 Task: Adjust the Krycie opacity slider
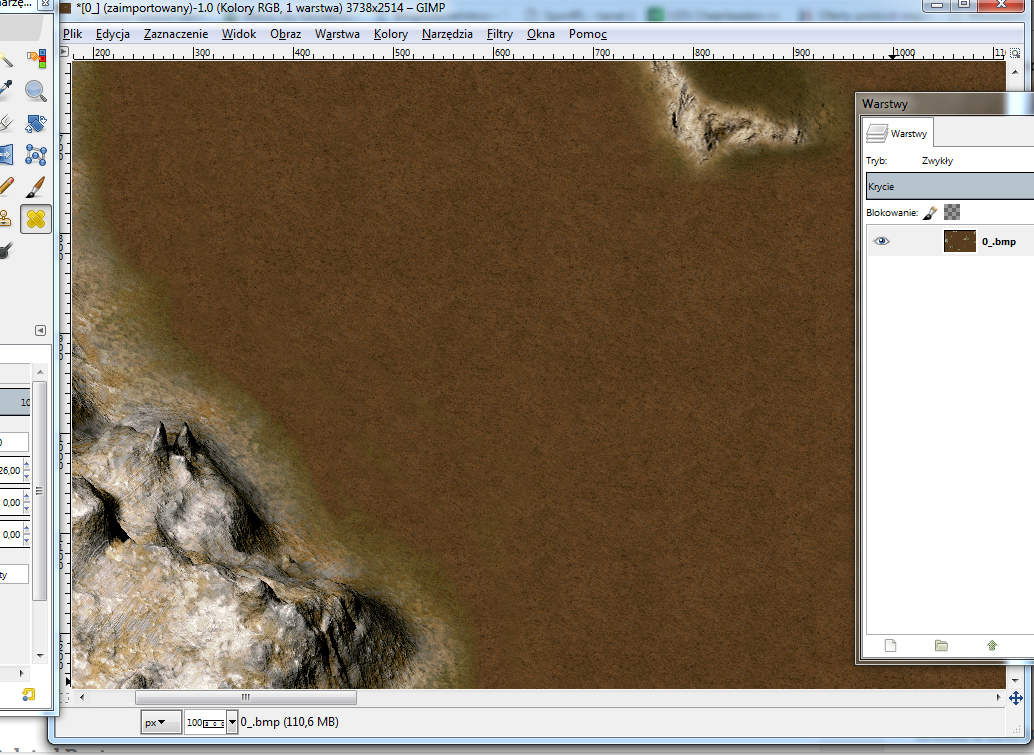coord(950,187)
